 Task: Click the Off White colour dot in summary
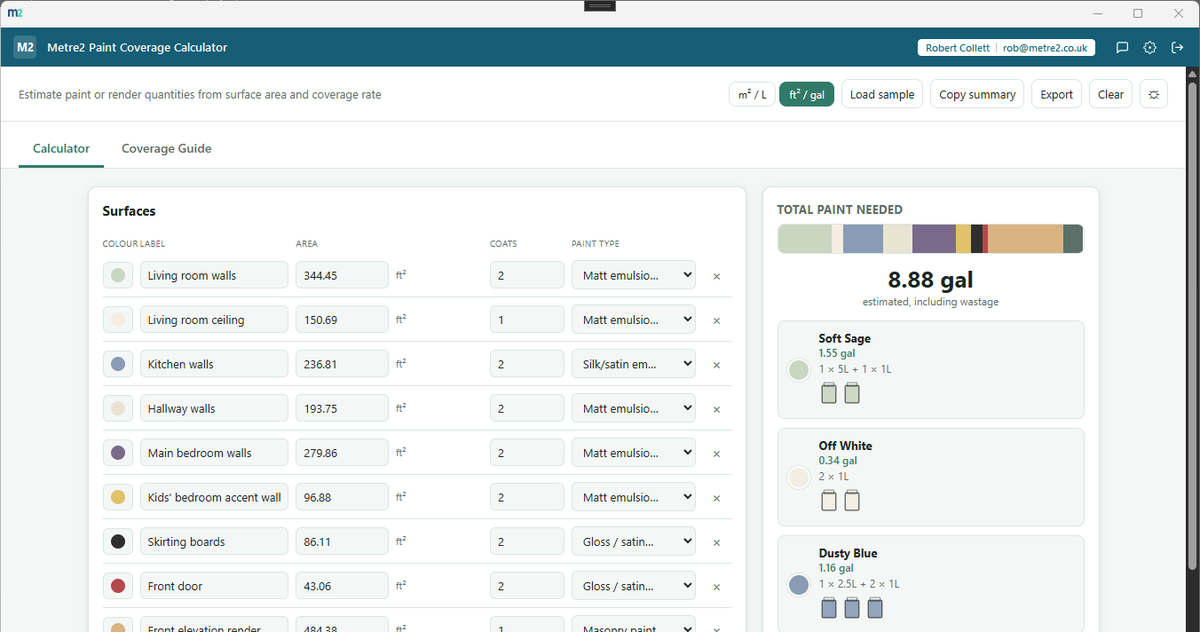pyautogui.click(x=798, y=477)
